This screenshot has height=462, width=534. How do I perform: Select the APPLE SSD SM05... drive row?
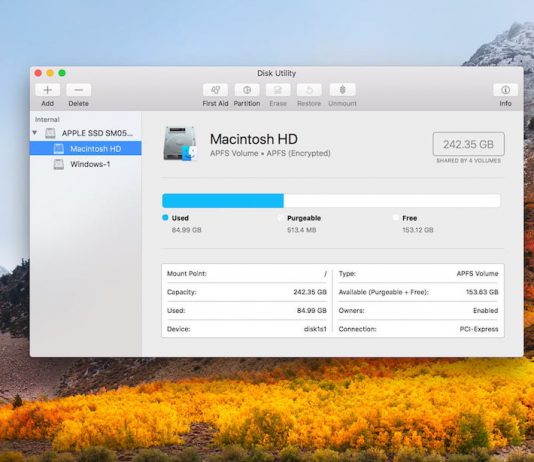point(85,133)
